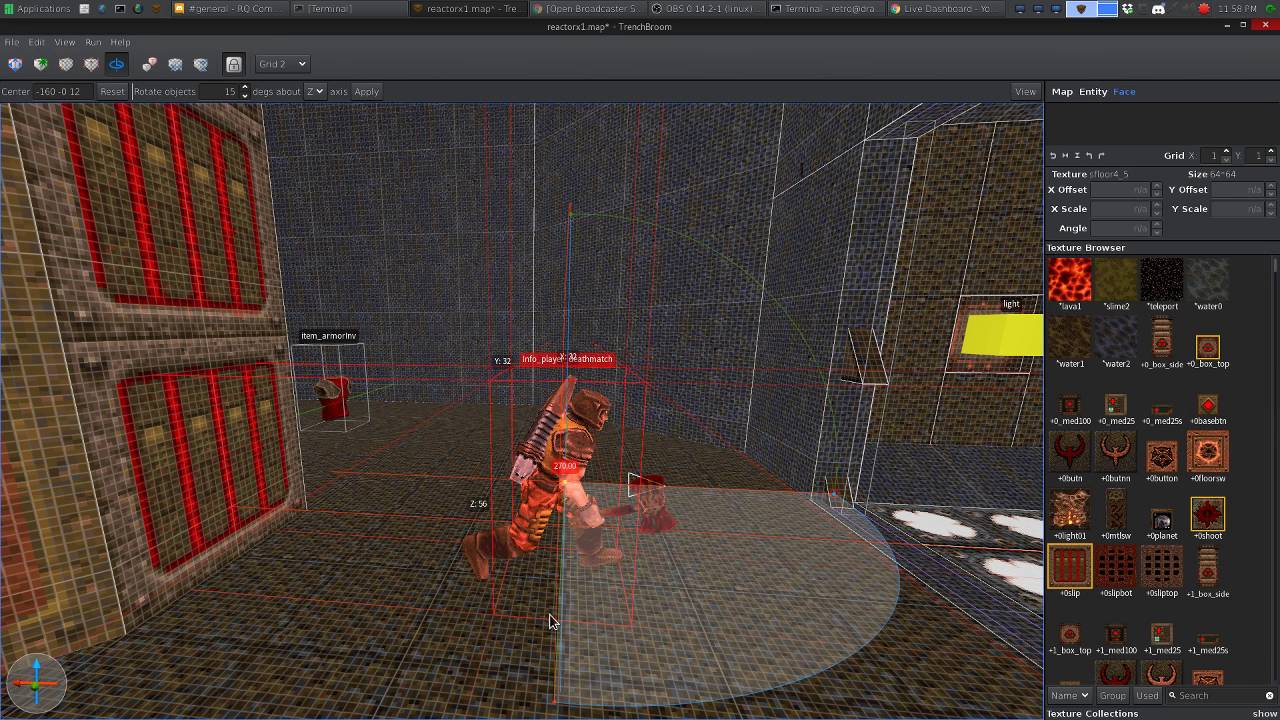Select the clip tool in toolbar

66,64
